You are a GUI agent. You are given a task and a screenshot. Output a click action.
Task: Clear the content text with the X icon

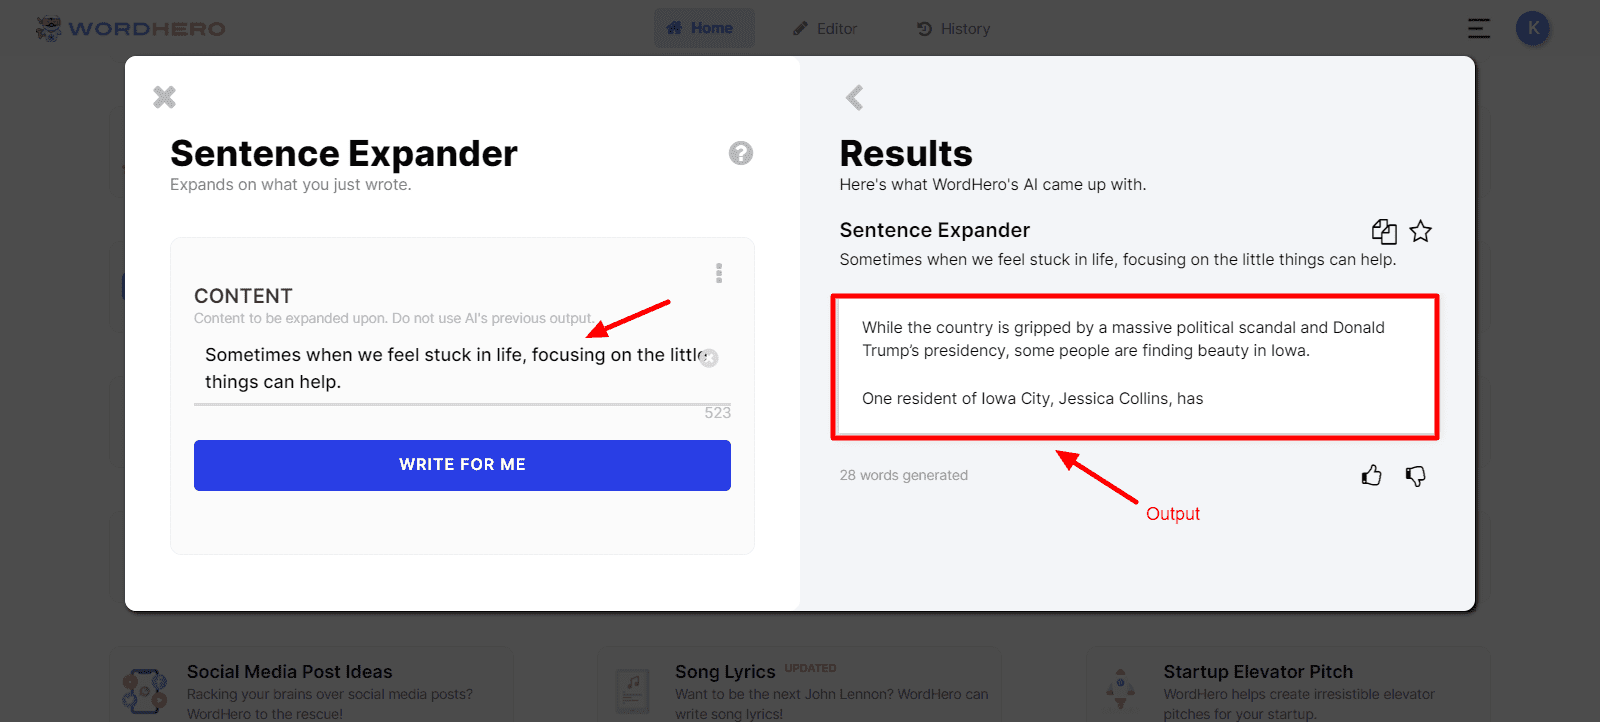click(709, 358)
